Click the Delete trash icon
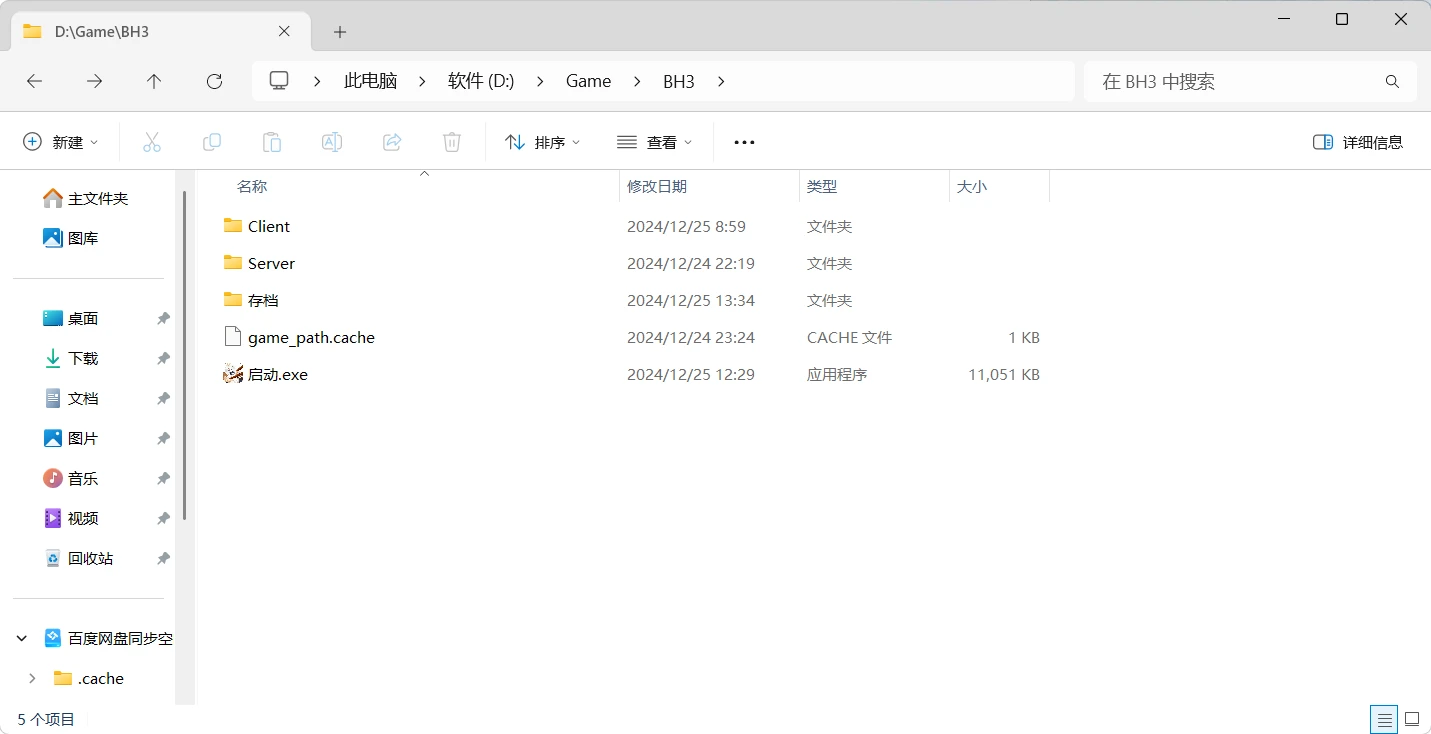Image resolution: width=1431 pixels, height=734 pixels. pyautogui.click(x=452, y=142)
